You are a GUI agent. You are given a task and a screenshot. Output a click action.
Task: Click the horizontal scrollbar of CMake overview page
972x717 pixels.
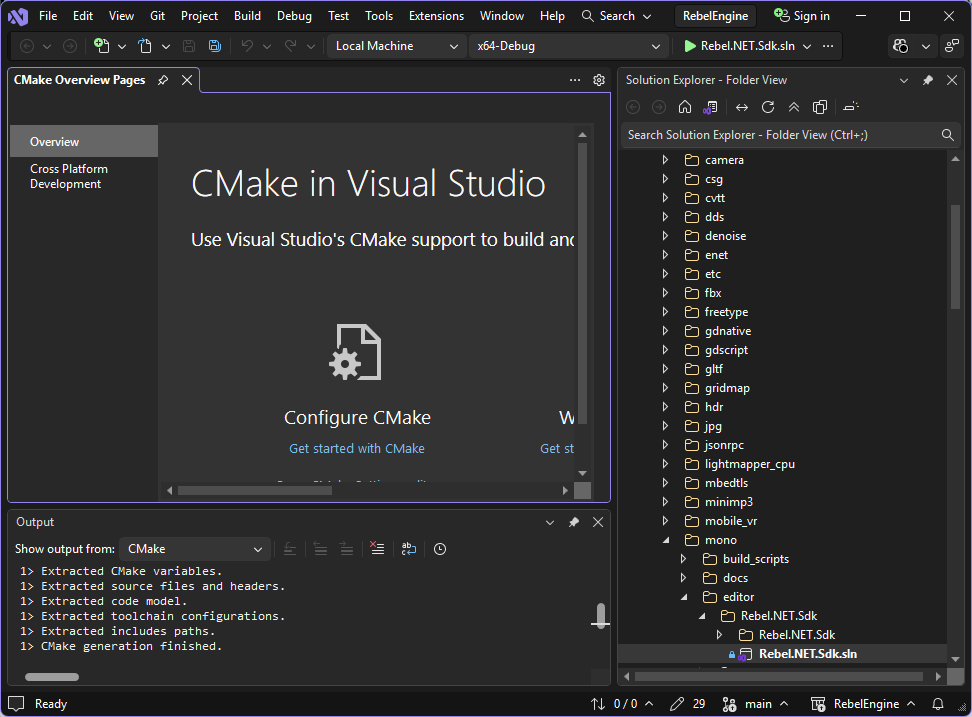(254, 491)
